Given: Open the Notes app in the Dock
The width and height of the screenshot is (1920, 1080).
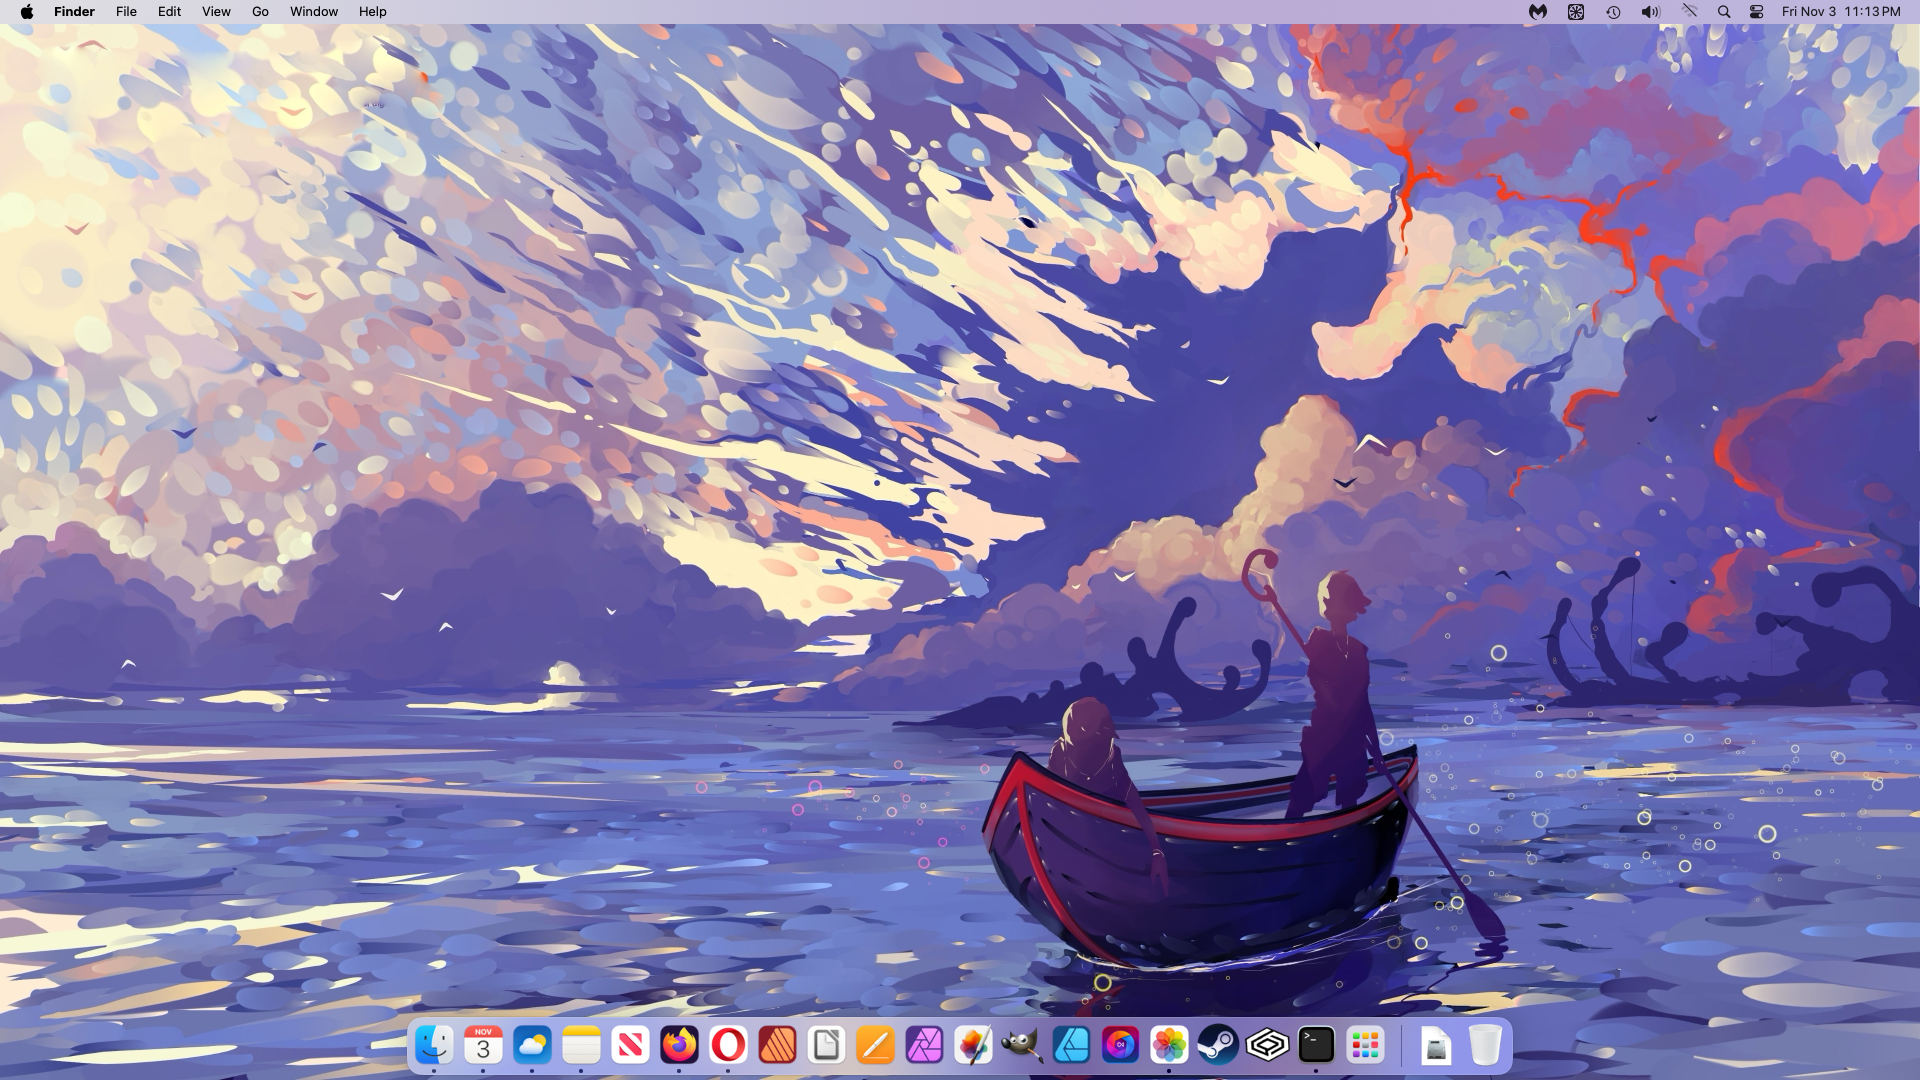Looking at the screenshot, I should (x=581, y=1046).
